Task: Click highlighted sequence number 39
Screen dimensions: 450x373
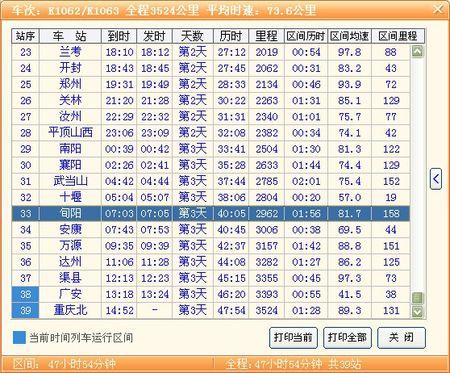Action: [25, 310]
